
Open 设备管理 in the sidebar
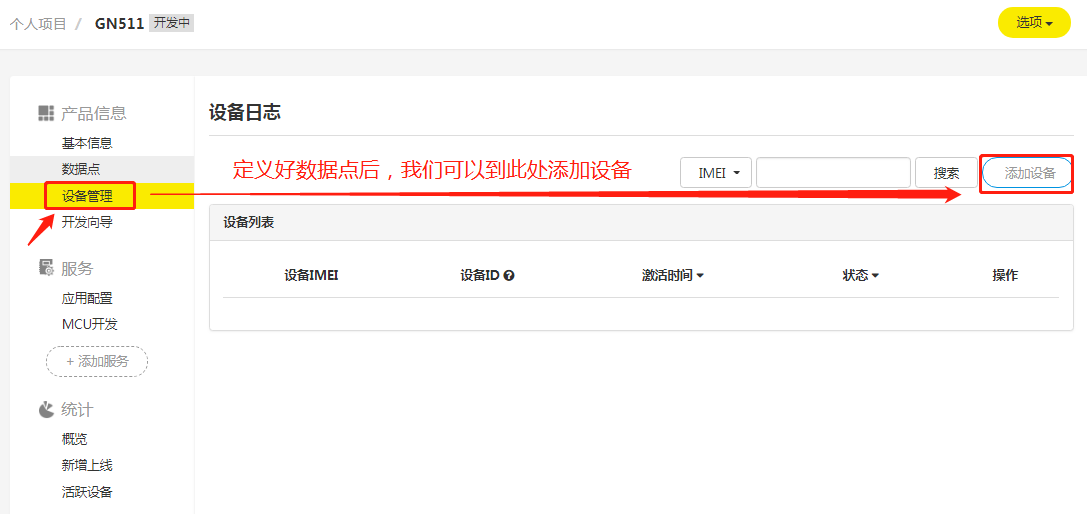click(x=87, y=195)
